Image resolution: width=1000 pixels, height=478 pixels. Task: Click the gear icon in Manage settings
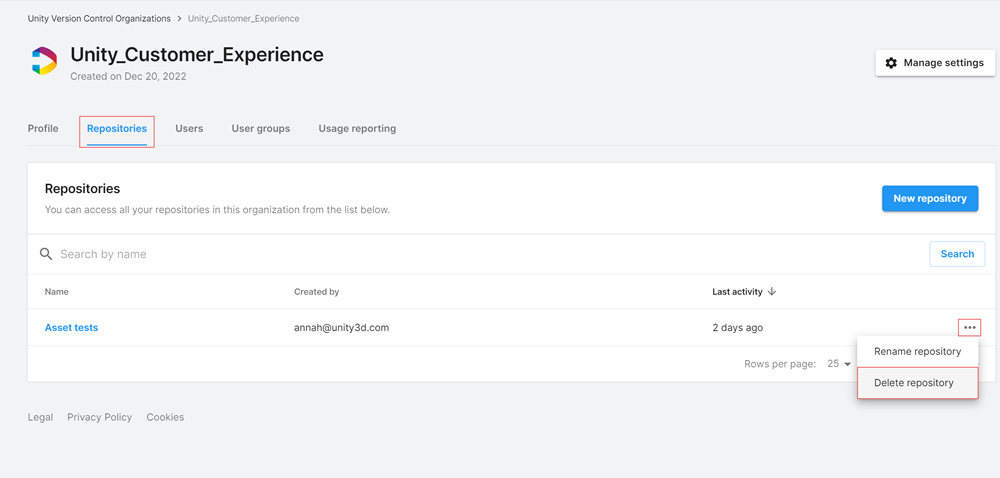point(891,63)
